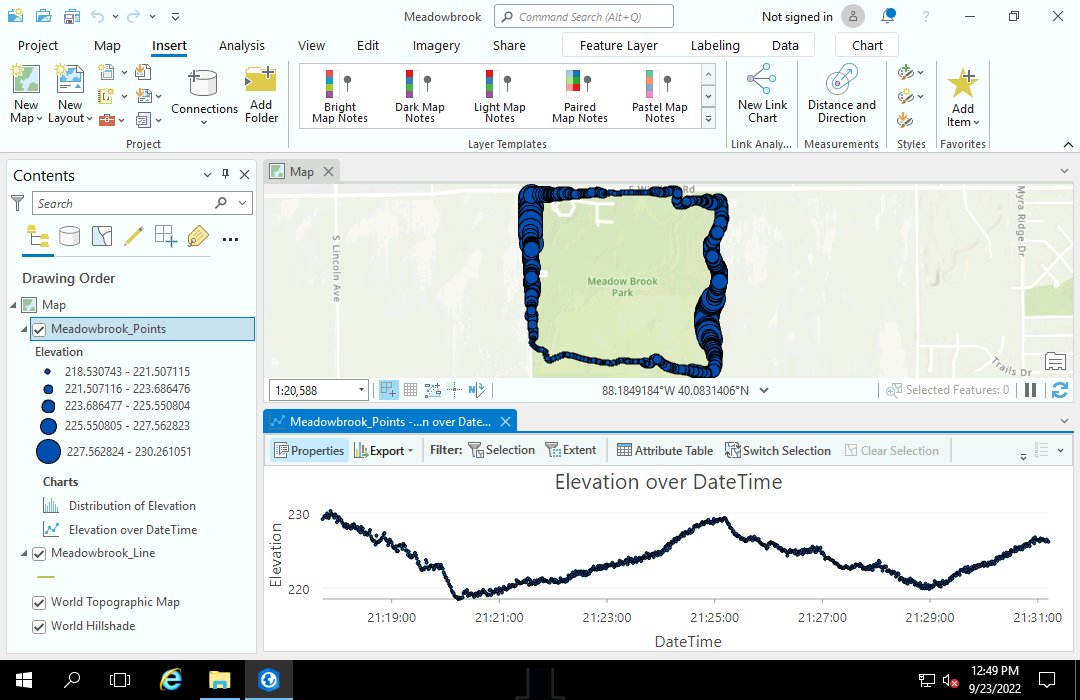The height and width of the screenshot is (700, 1080).
Task: Open the coordinates display dropdown
Action: coord(764,390)
